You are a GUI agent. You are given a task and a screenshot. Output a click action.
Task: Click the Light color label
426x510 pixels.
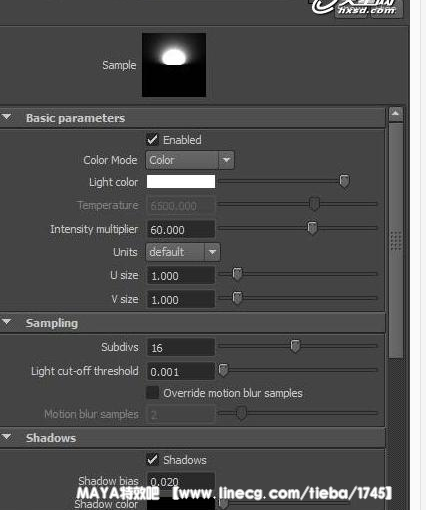tap(113, 182)
